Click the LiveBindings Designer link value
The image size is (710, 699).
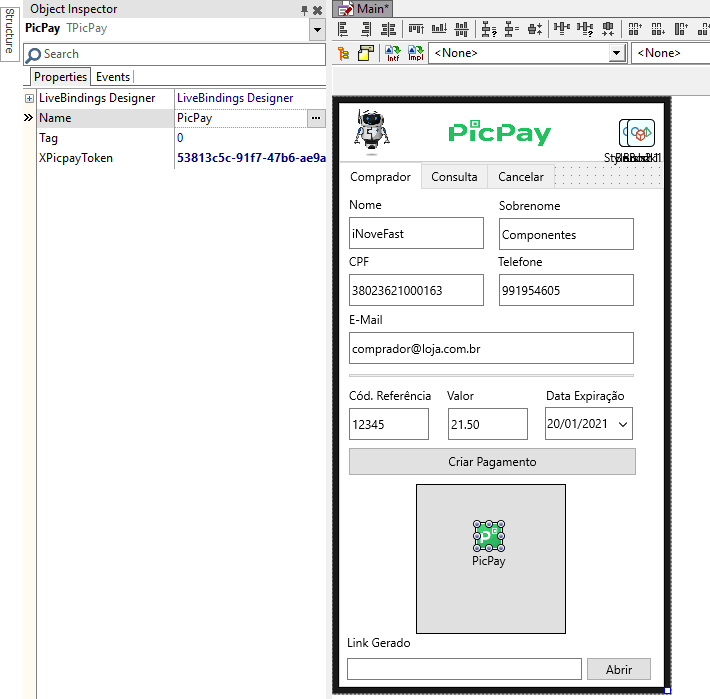coord(235,98)
